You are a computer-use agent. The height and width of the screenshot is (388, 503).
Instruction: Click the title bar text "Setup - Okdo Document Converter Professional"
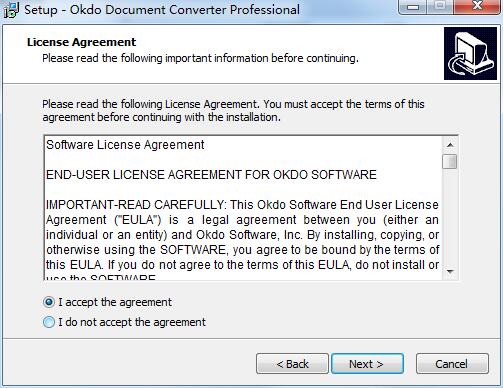tap(162, 10)
